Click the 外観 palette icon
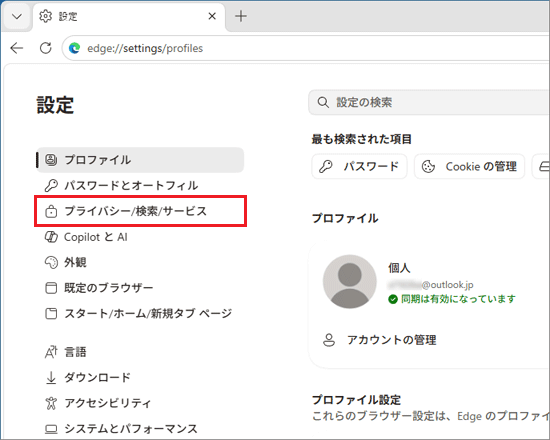The width and height of the screenshot is (550, 440). [51, 262]
